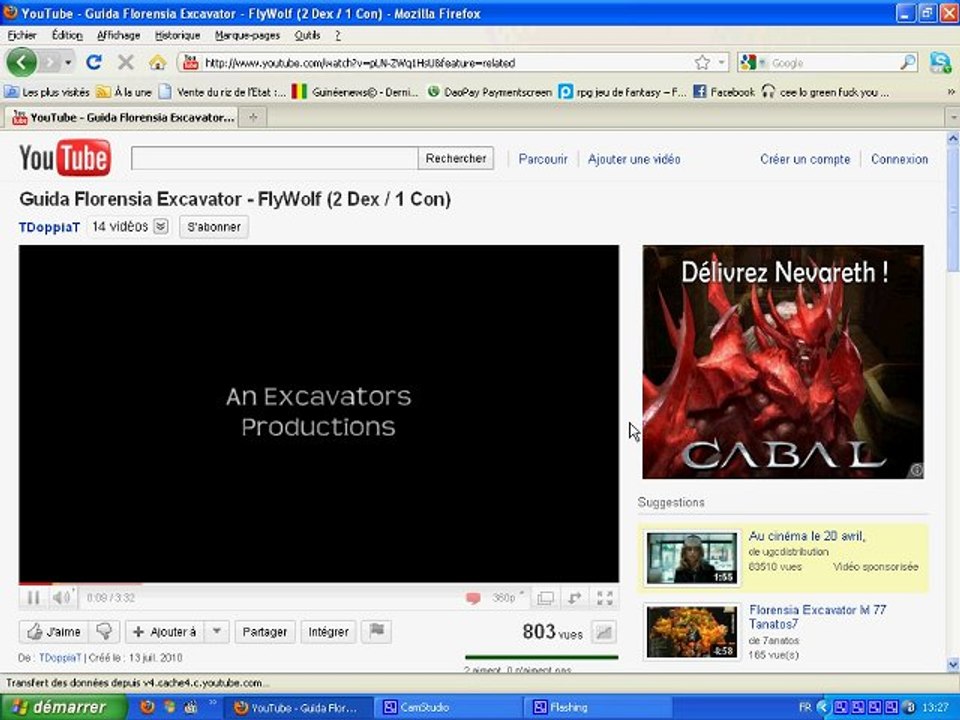Open a new tab with the plus button
The height and width of the screenshot is (720, 960).
click(253, 118)
